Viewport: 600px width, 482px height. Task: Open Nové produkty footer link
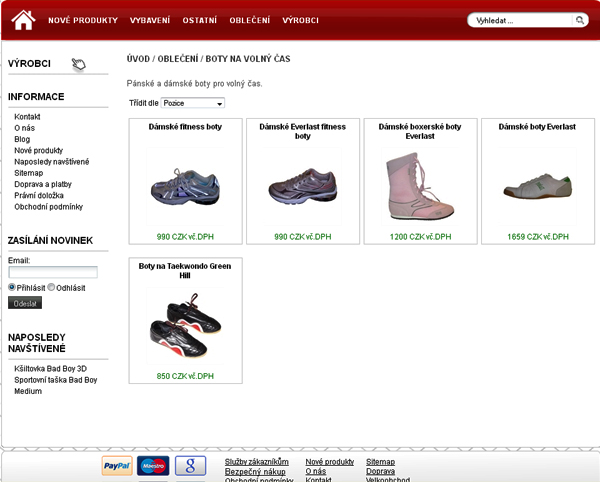[x=330, y=462]
